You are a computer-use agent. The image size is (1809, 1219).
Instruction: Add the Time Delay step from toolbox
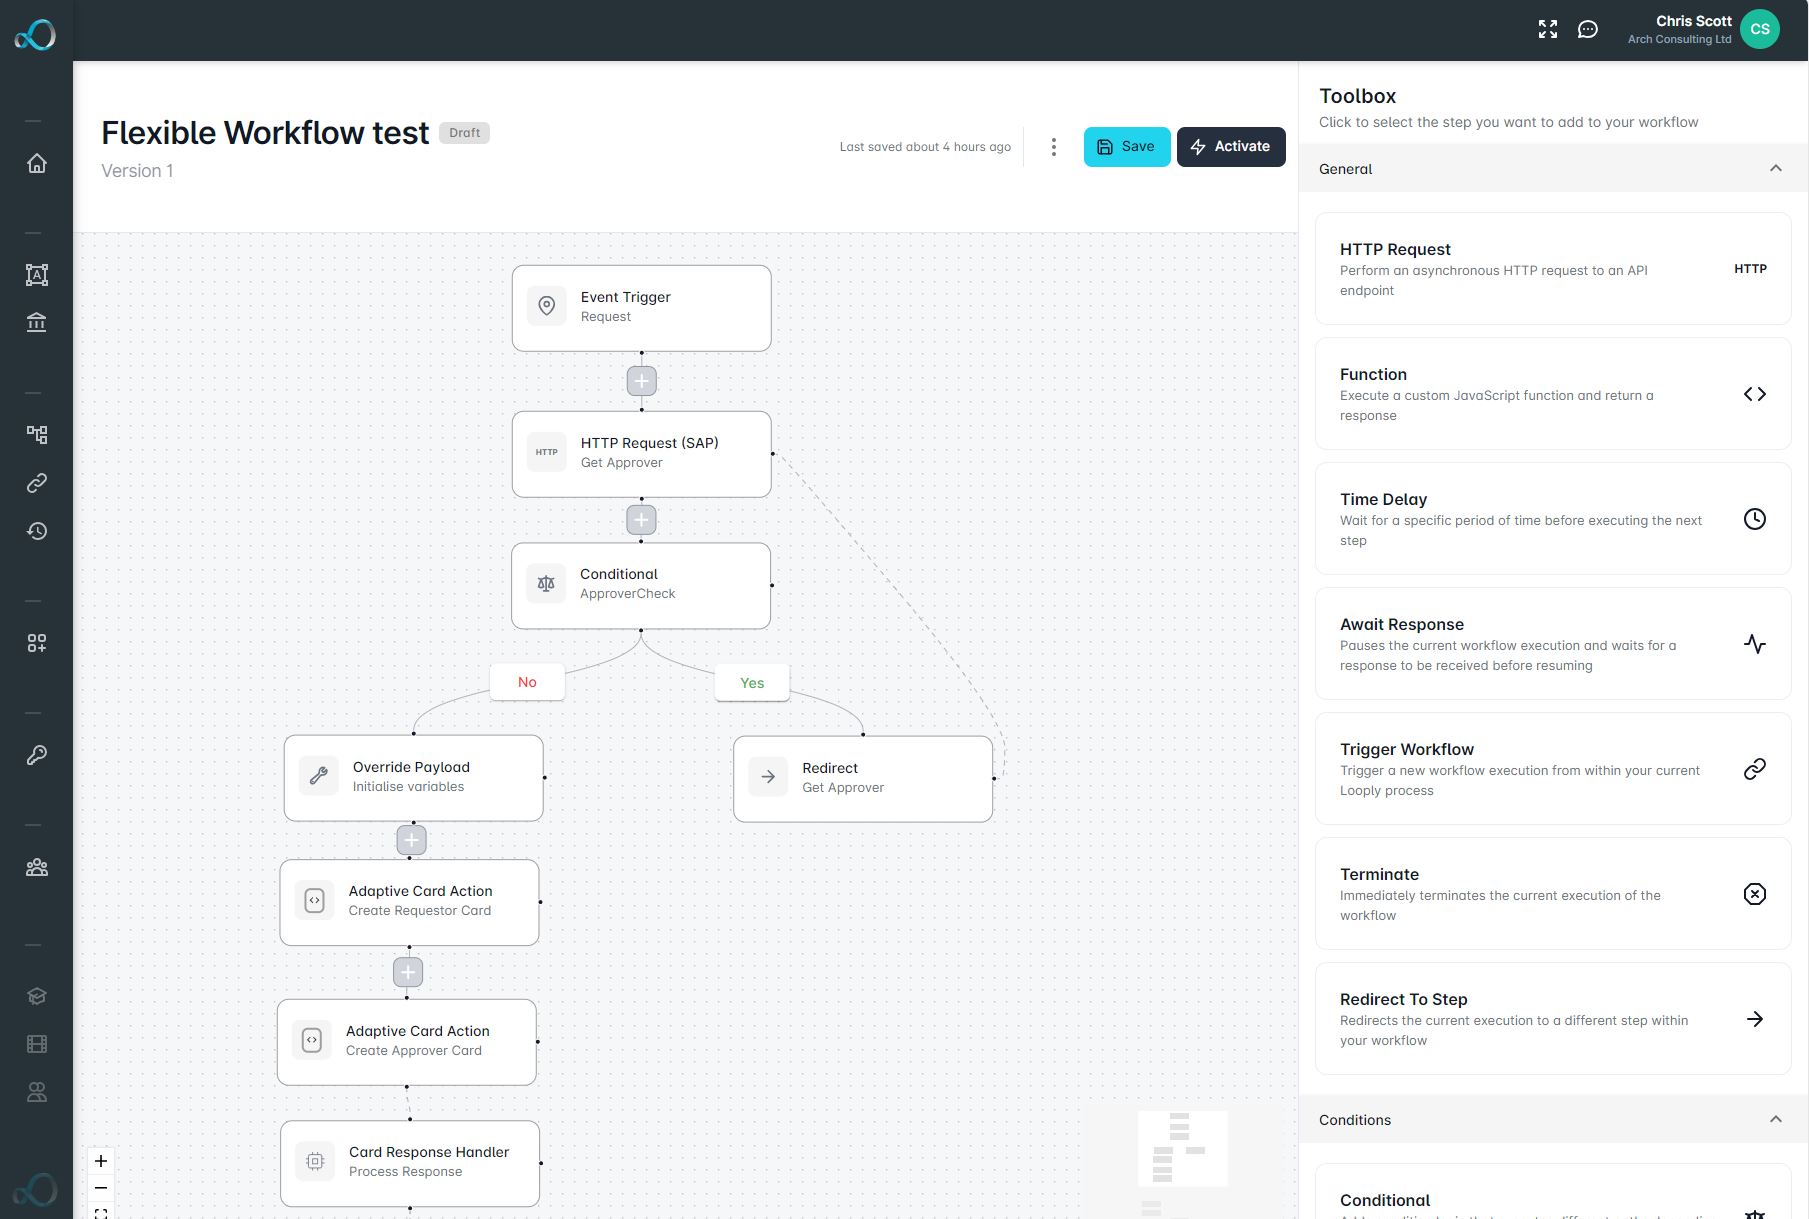[x=1553, y=518]
